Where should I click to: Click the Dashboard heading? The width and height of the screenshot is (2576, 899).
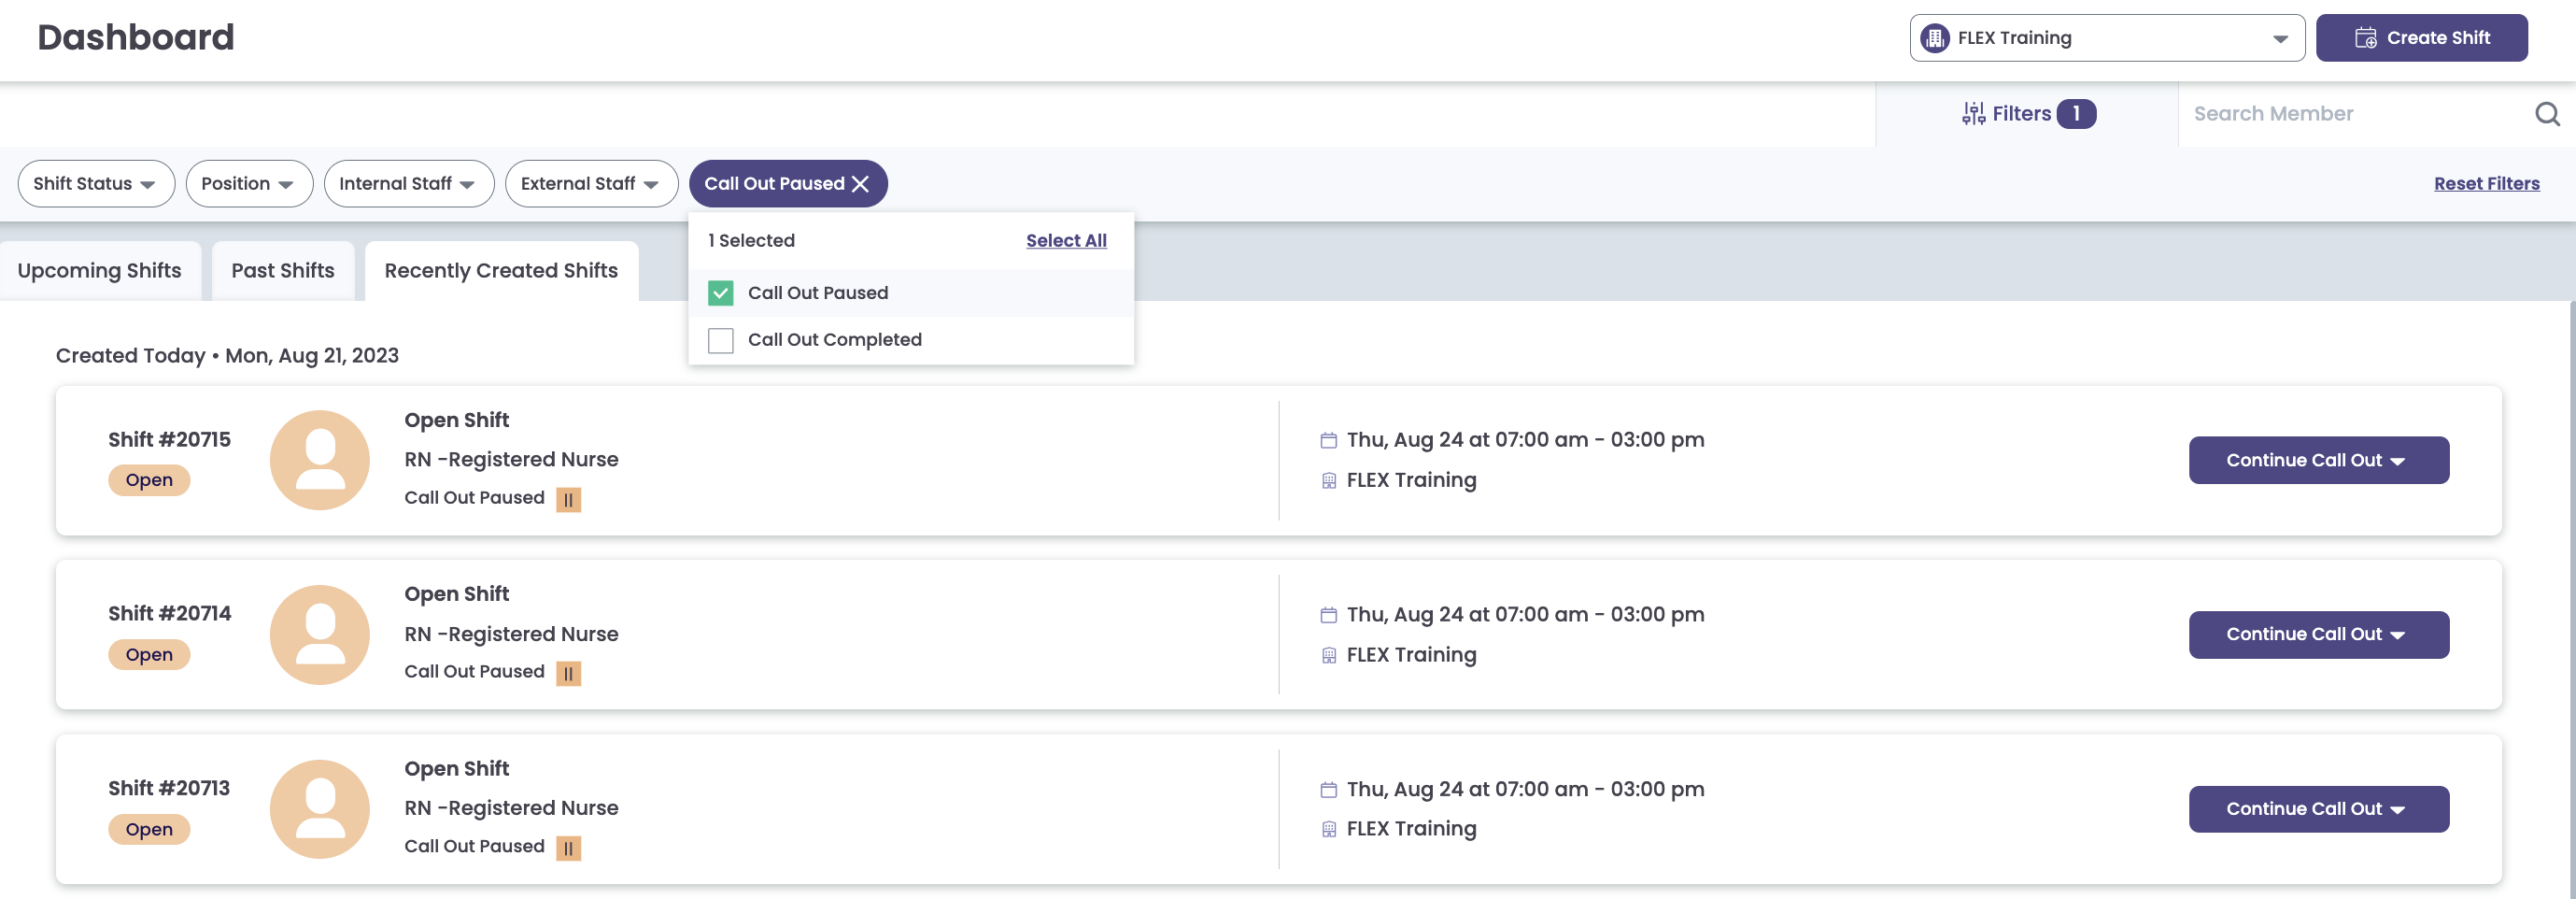pos(136,38)
